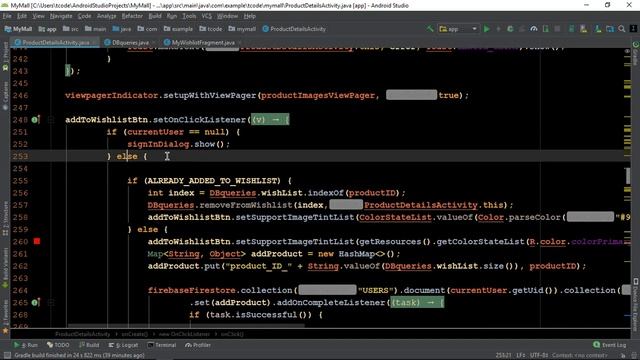The height and width of the screenshot is (360, 640).
Task: Open the Logcat tool window
Action: click(123, 345)
